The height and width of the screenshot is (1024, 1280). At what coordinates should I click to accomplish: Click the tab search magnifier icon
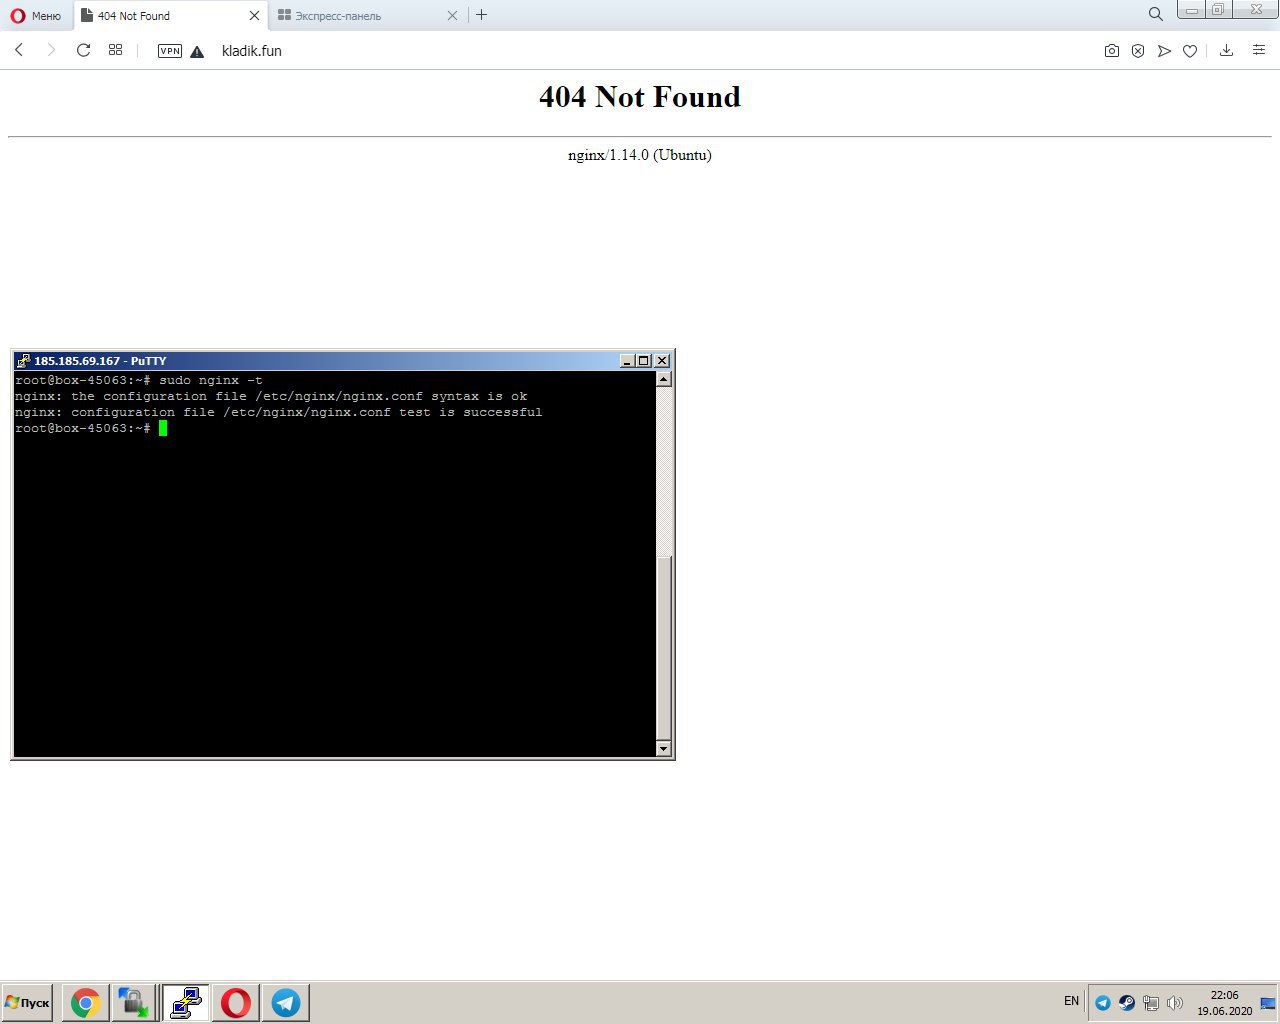[1155, 14]
